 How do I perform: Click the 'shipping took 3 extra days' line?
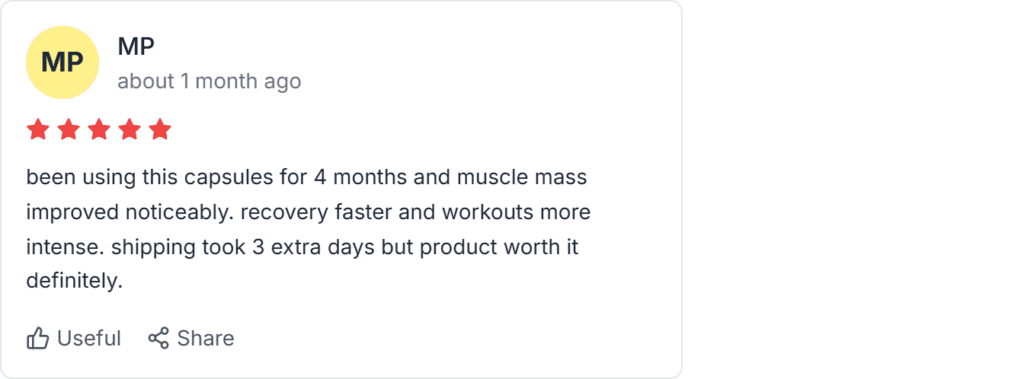[x=302, y=248]
